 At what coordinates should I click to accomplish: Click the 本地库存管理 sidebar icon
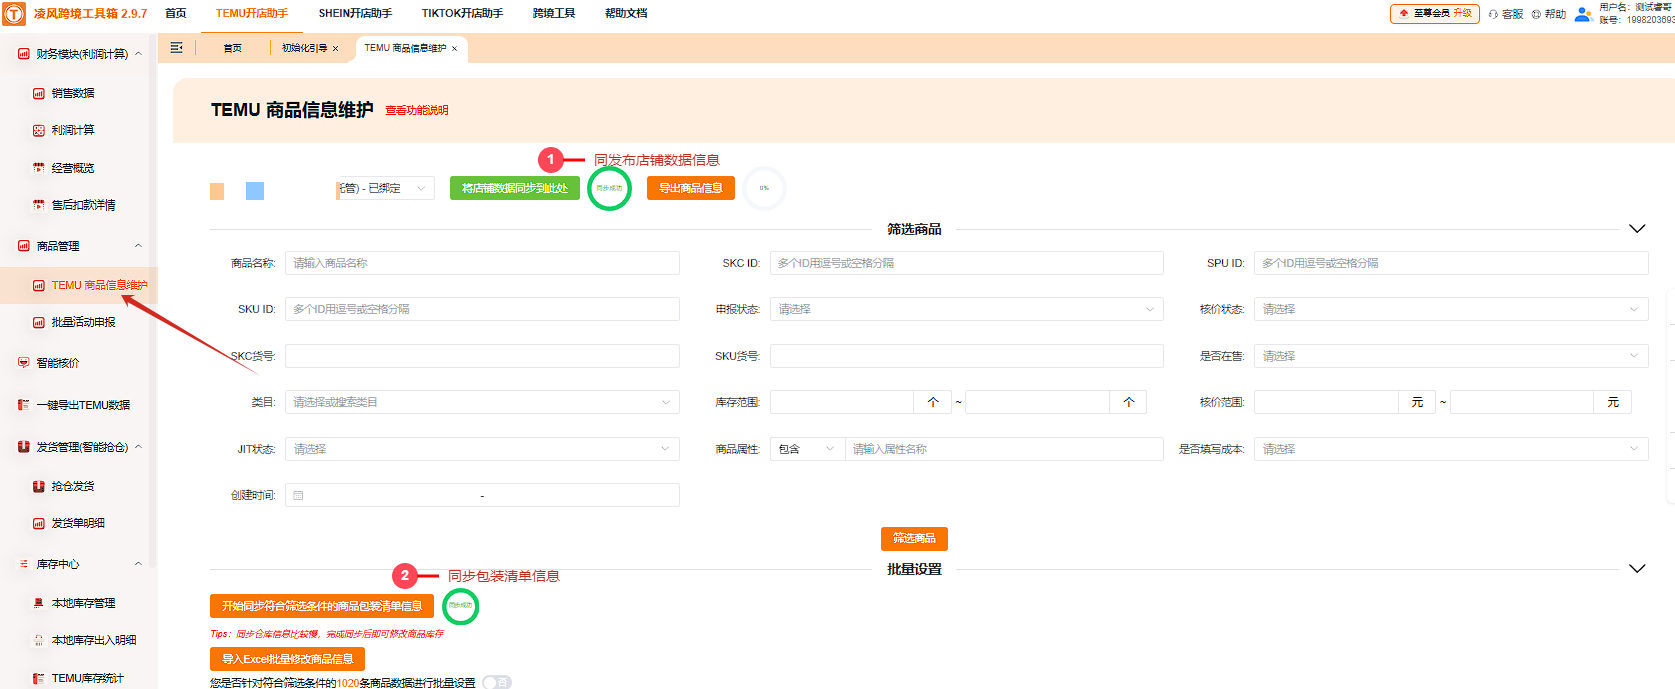tap(39, 603)
